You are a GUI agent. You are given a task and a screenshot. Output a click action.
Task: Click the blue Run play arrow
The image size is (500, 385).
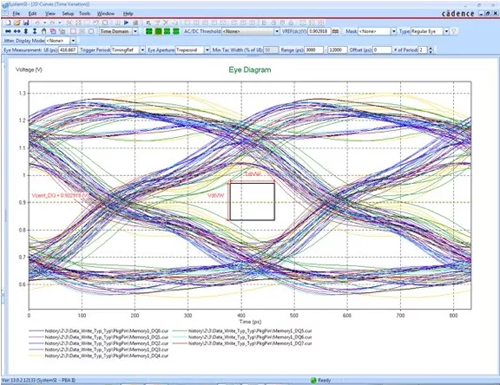coord(126,23)
